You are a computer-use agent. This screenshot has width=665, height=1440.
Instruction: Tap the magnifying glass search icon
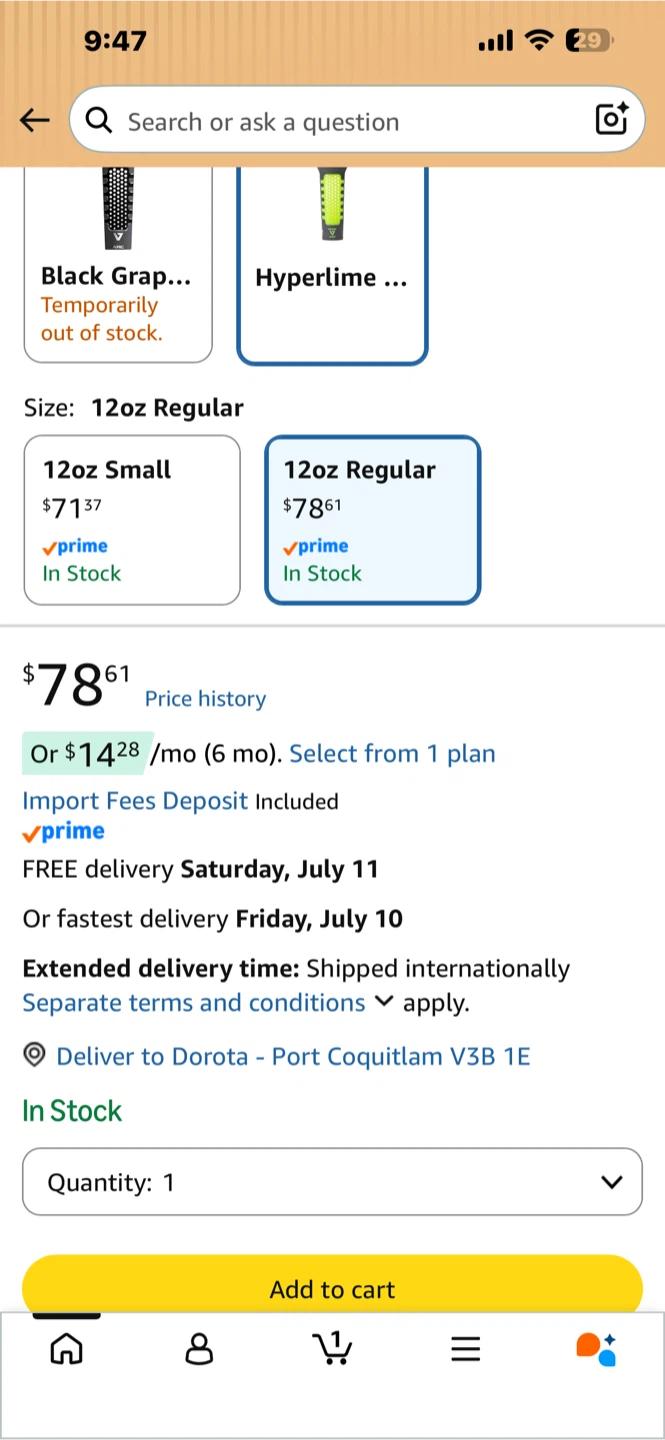98,121
